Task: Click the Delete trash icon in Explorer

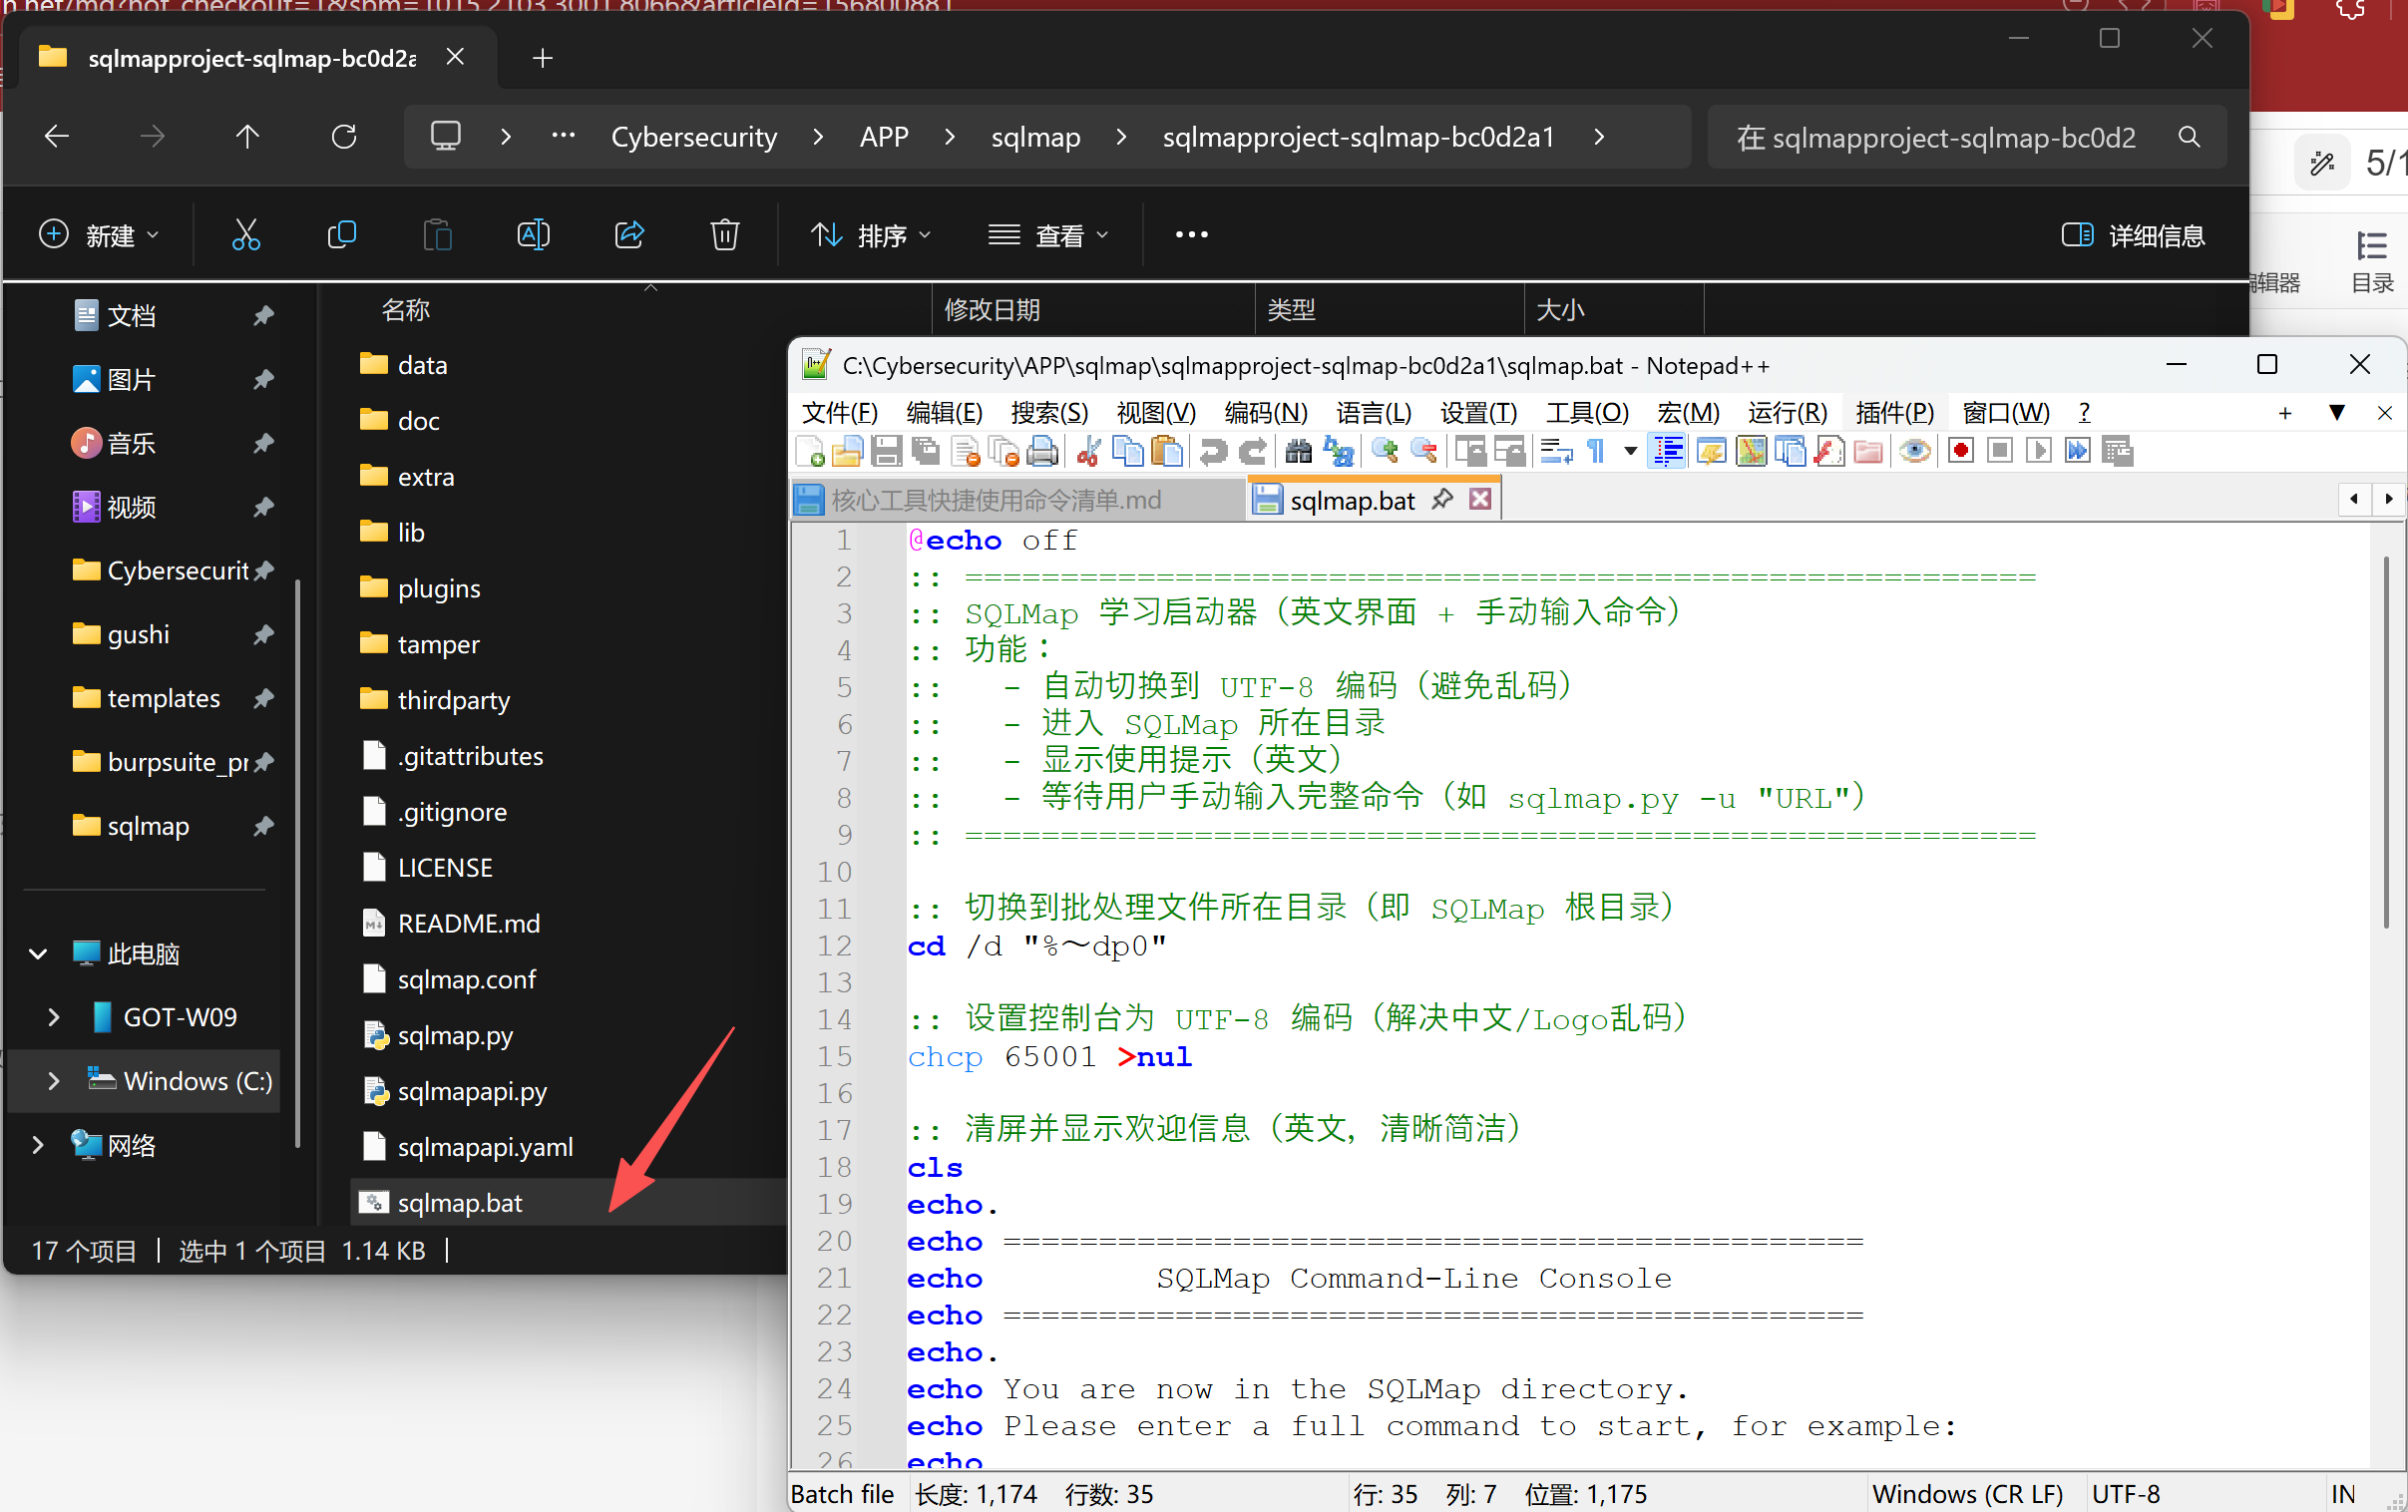Action: tap(724, 235)
